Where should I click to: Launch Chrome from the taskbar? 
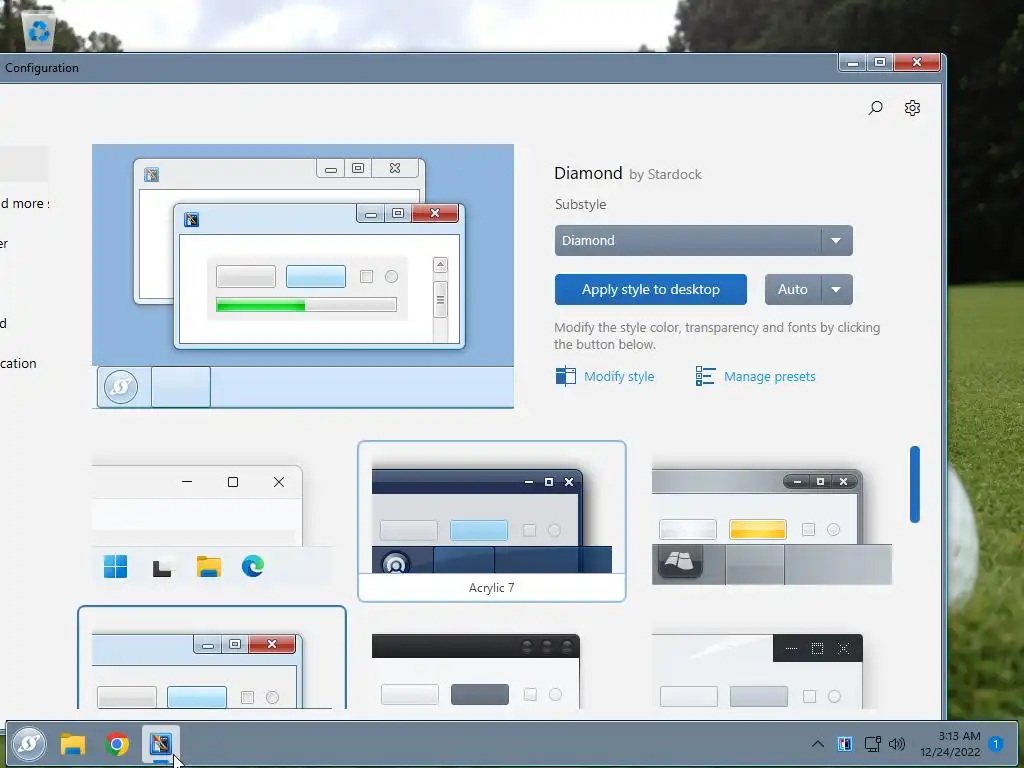(117, 744)
